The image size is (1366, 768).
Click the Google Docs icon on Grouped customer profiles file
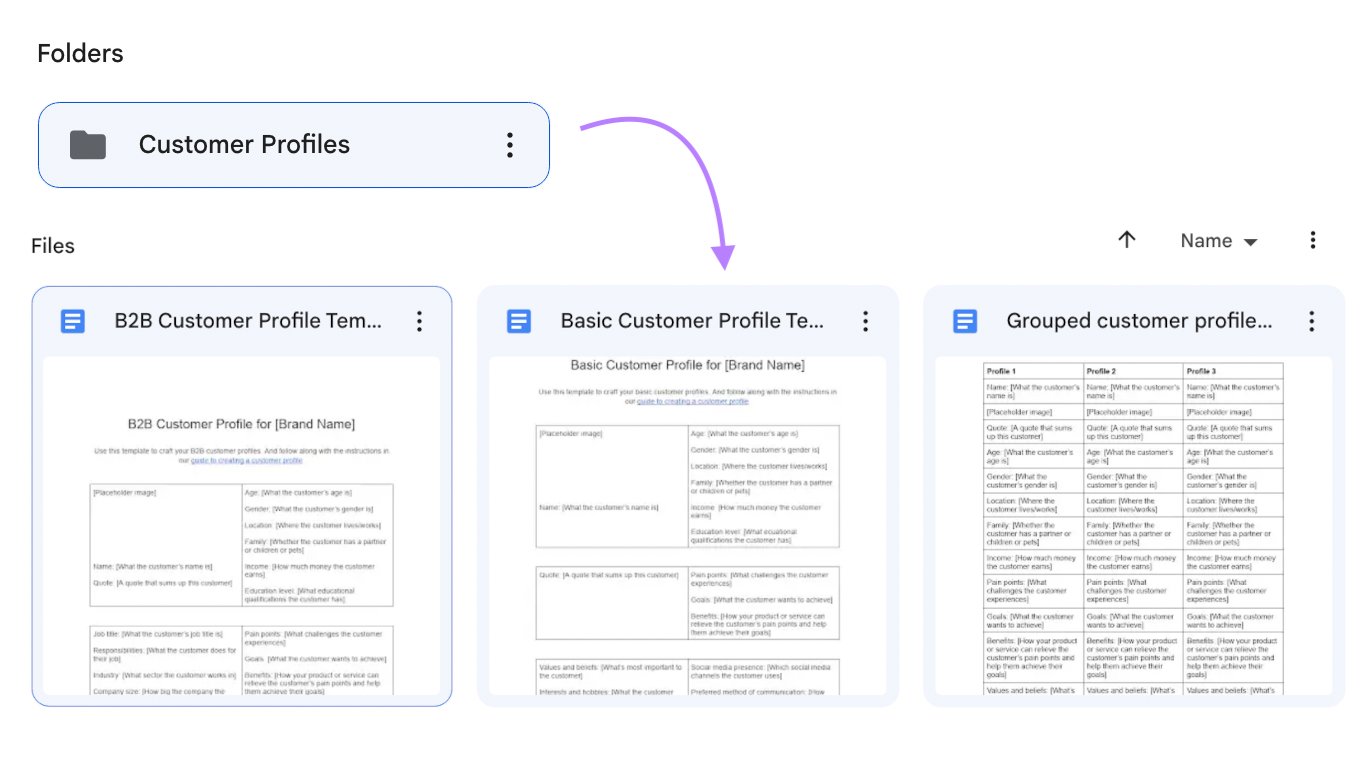coord(965,321)
